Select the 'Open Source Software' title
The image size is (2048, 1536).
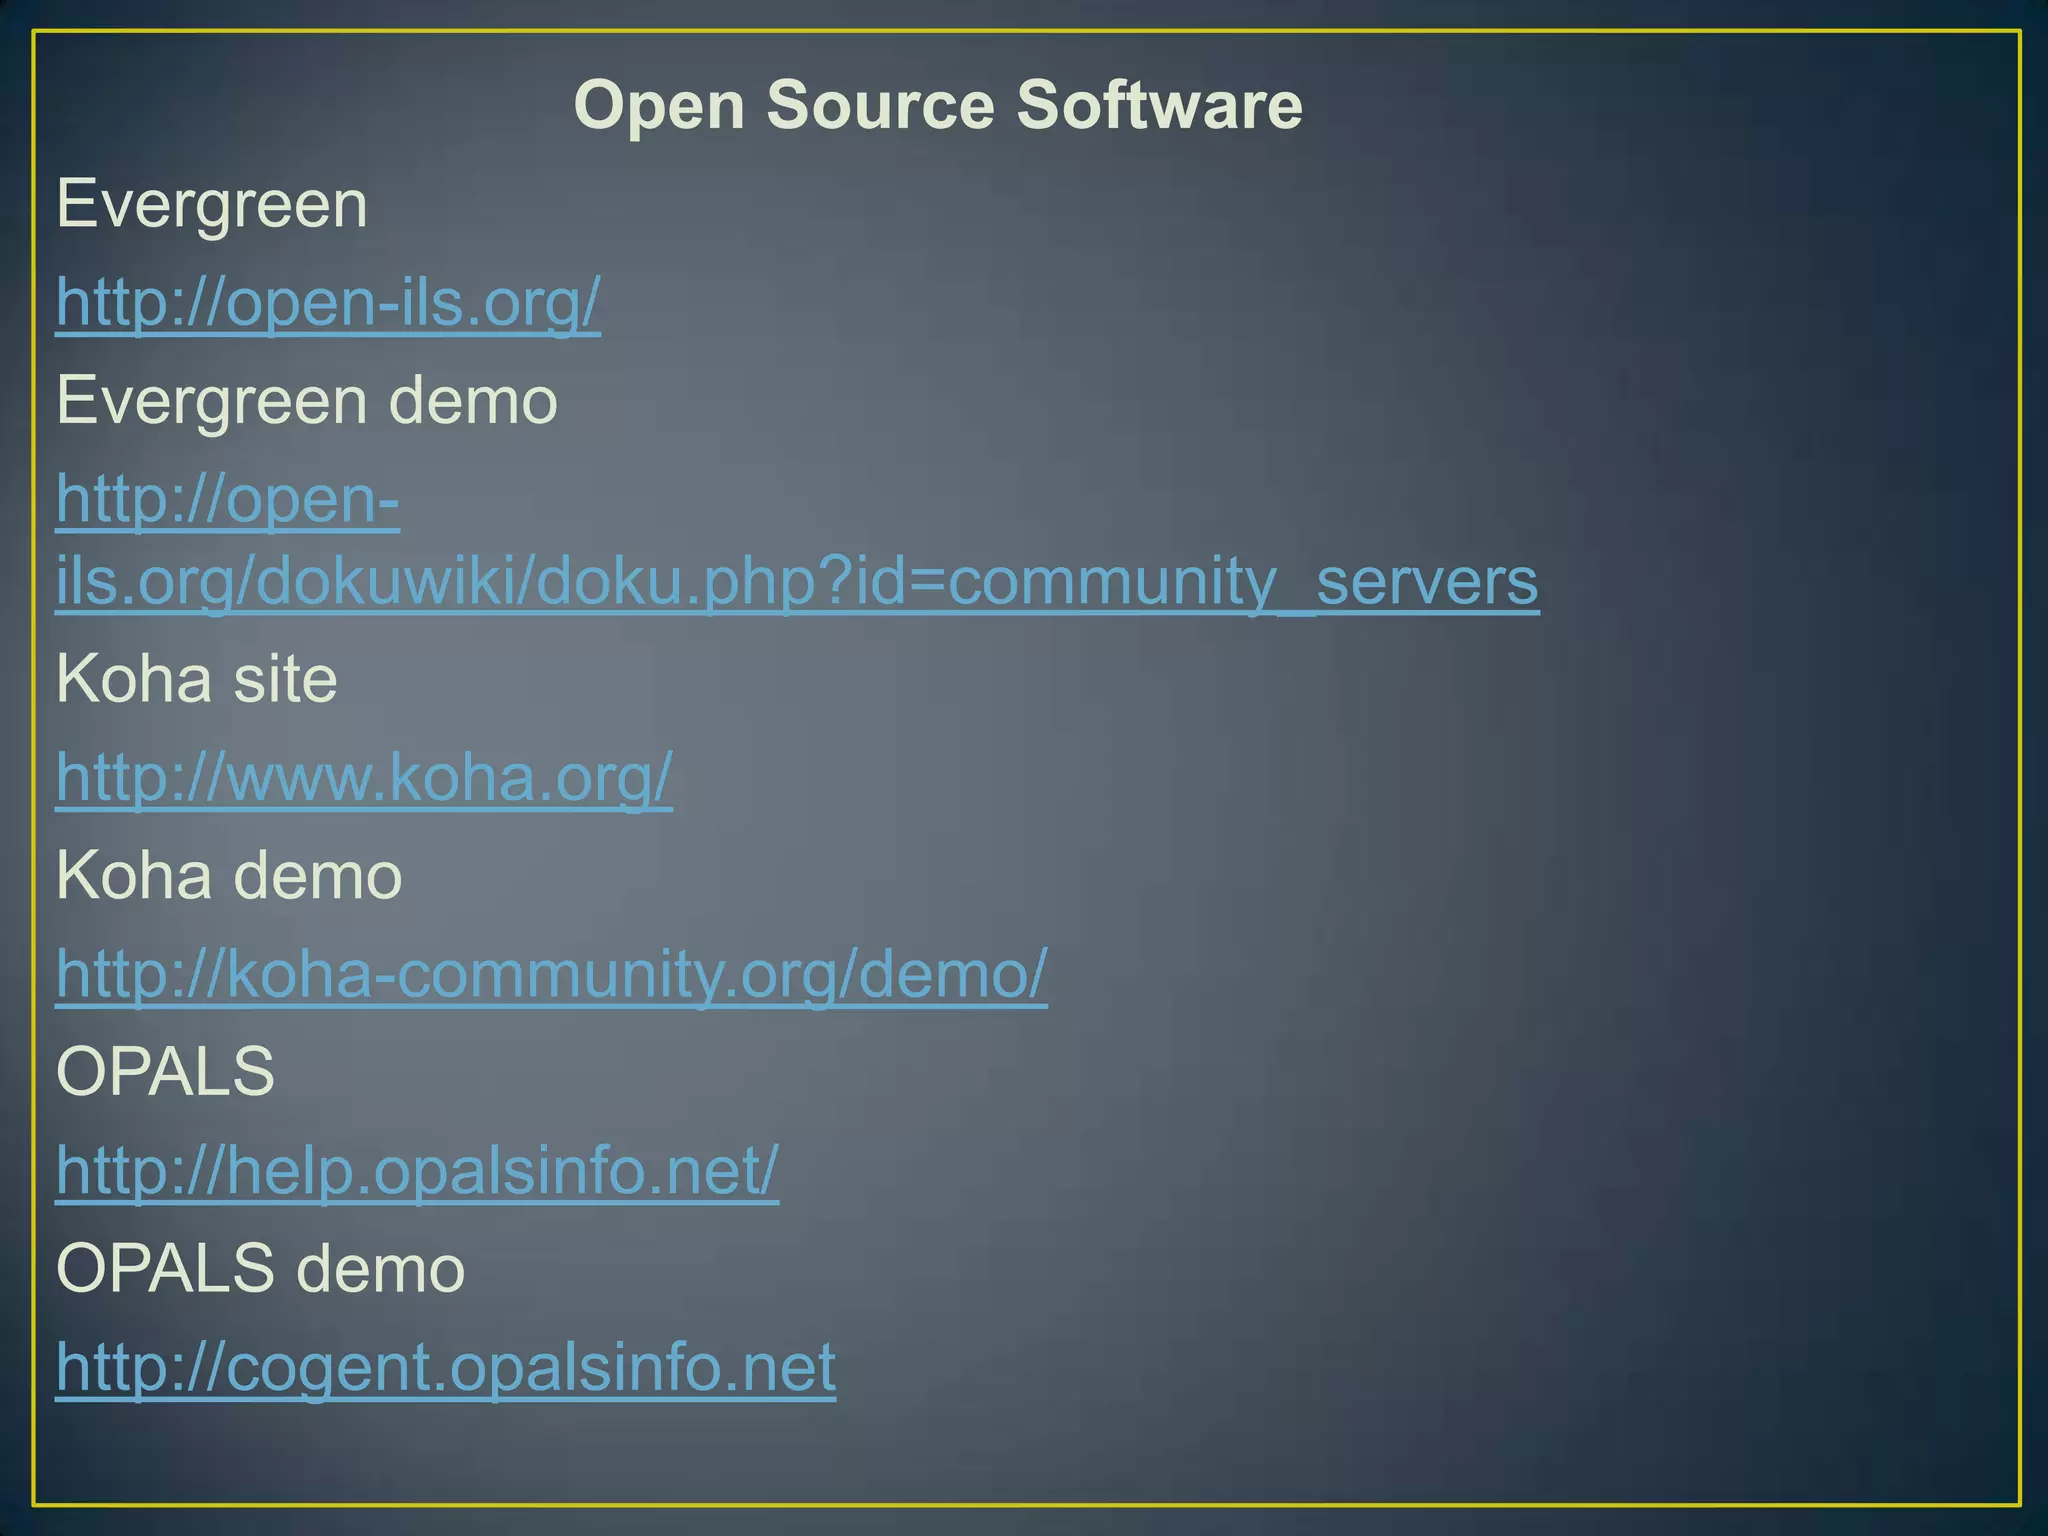pyautogui.click(x=938, y=105)
